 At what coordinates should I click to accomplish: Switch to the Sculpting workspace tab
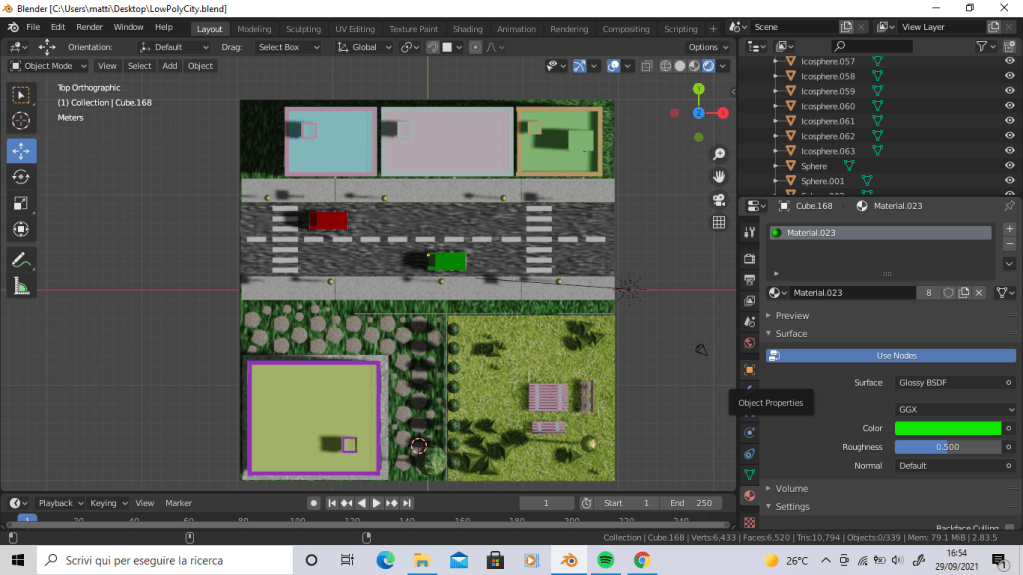tap(303, 29)
